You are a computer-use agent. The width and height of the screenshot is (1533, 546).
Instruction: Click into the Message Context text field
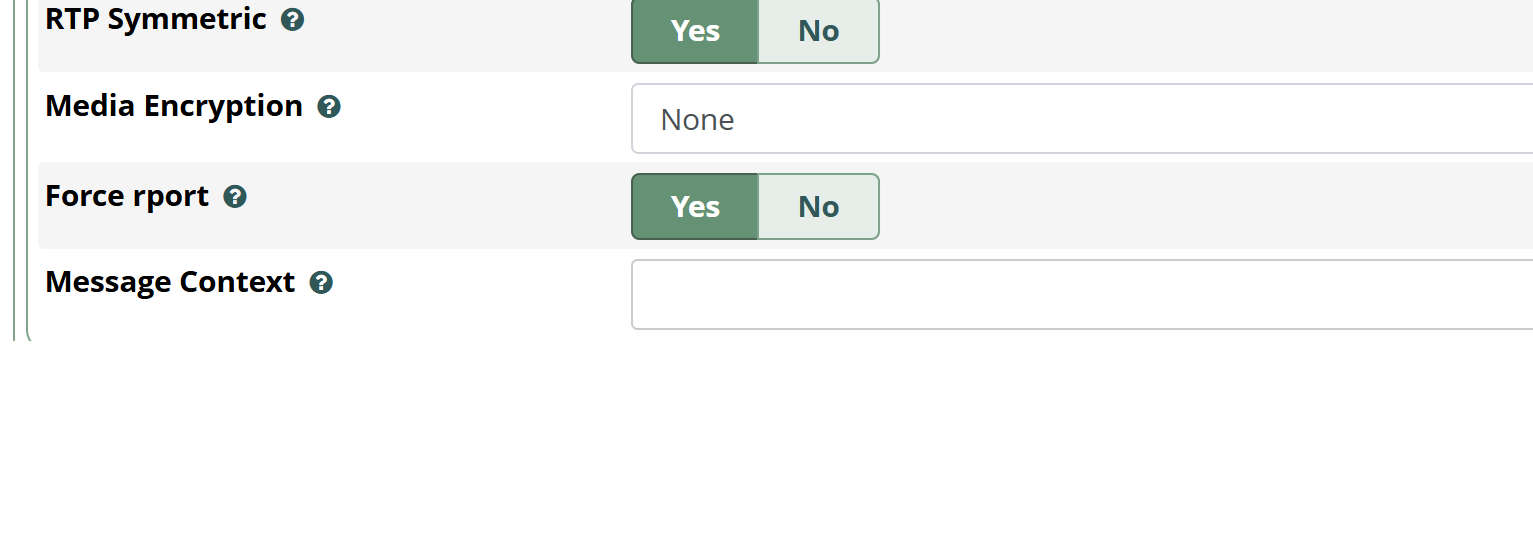(x=1080, y=294)
